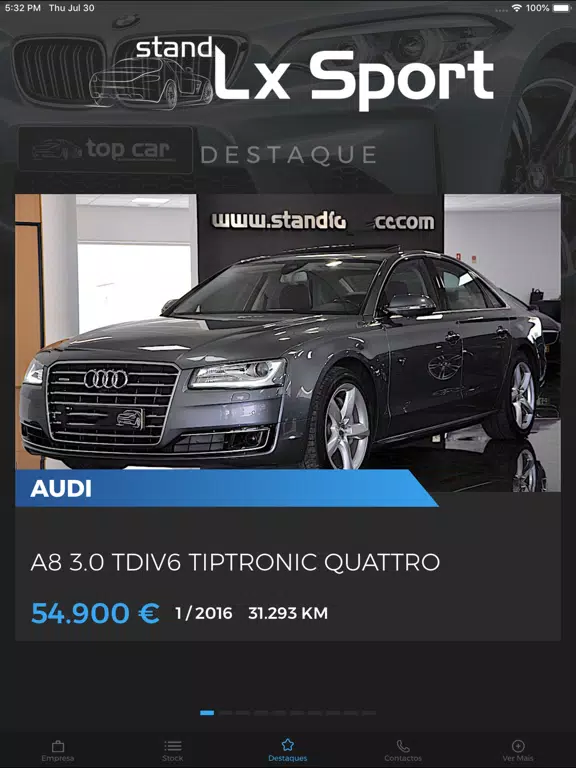Click the top car logo badge
Viewport: 576px width, 768px height.
105,149
